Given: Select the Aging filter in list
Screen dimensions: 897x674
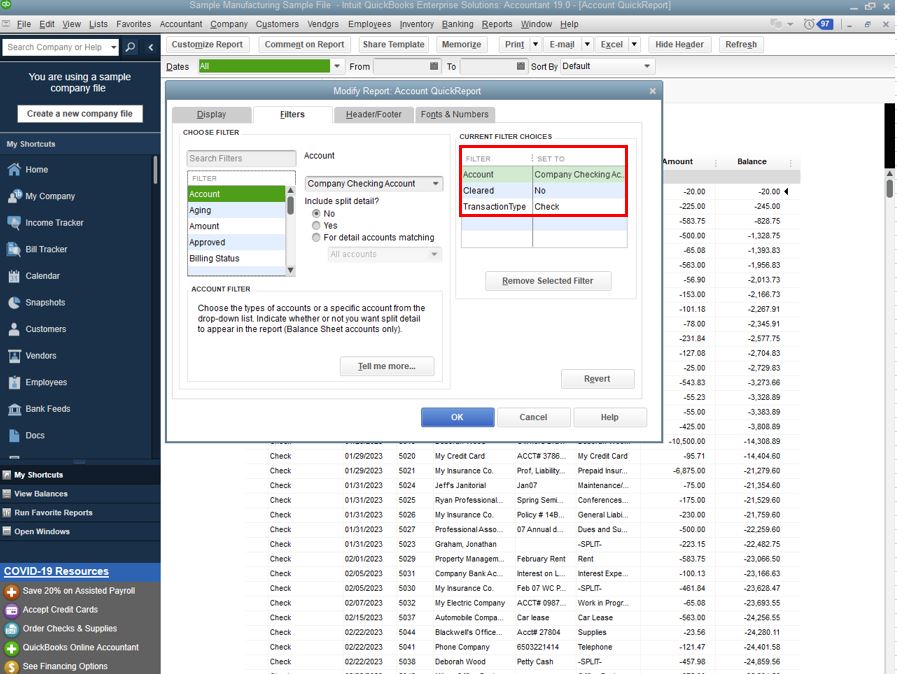Looking at the screenshot, I should coord(236,211).
